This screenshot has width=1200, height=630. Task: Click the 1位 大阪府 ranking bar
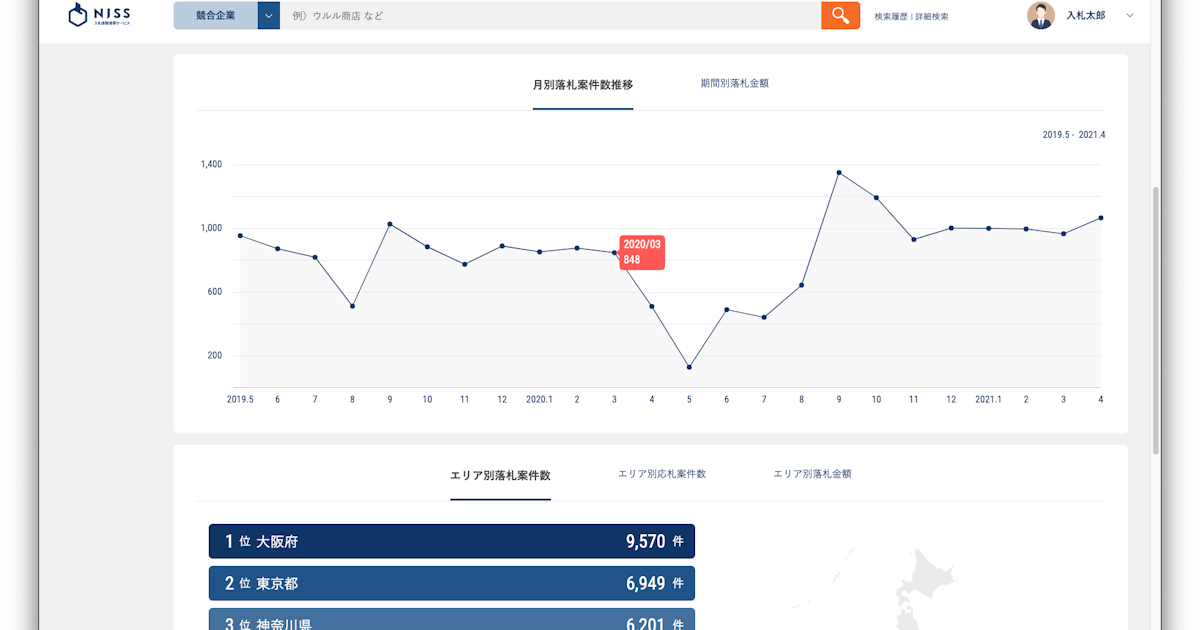coord(451,541)
